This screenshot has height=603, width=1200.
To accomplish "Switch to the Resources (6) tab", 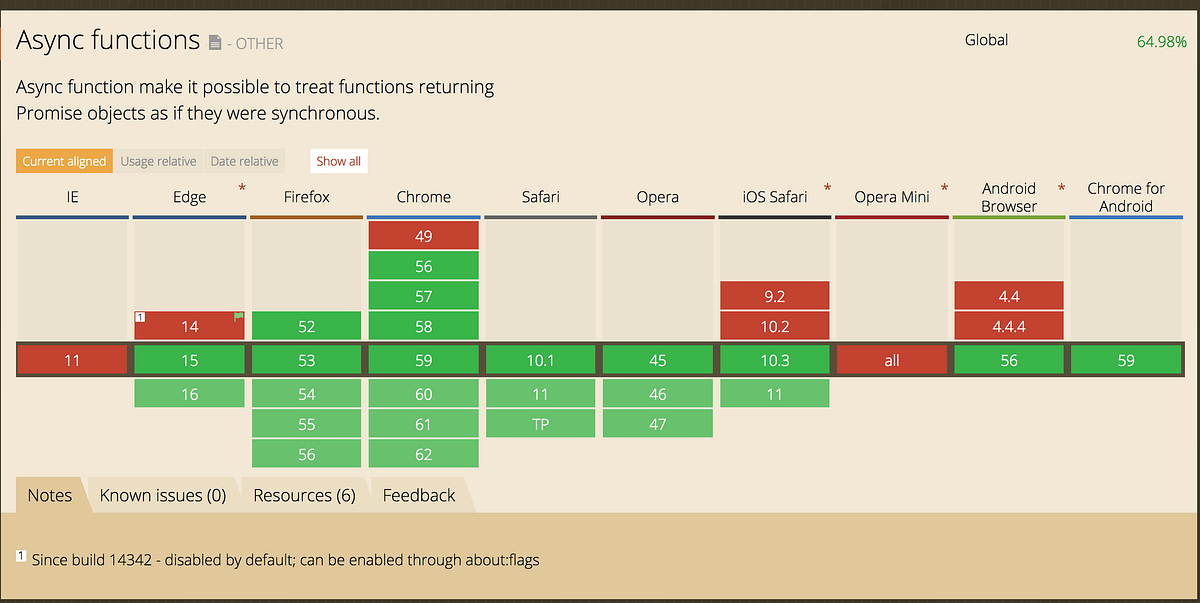I will 305,494.
